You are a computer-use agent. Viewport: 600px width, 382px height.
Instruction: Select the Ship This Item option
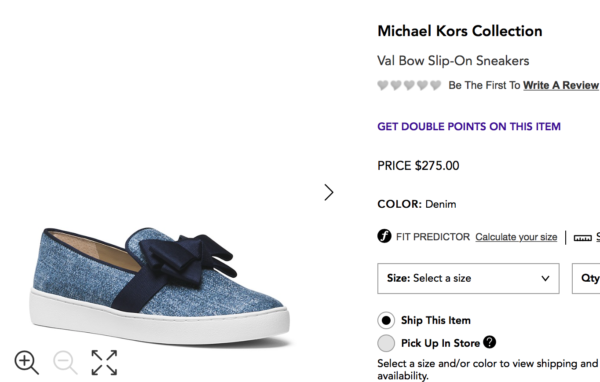(x=386, y=320)
